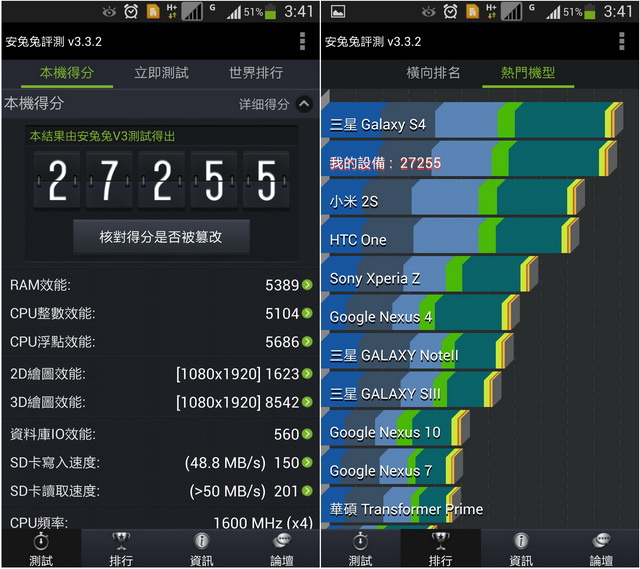Tap 資訊 info icon in right bottom bar
The image size is (640, 569).
[x=521, y=541]
